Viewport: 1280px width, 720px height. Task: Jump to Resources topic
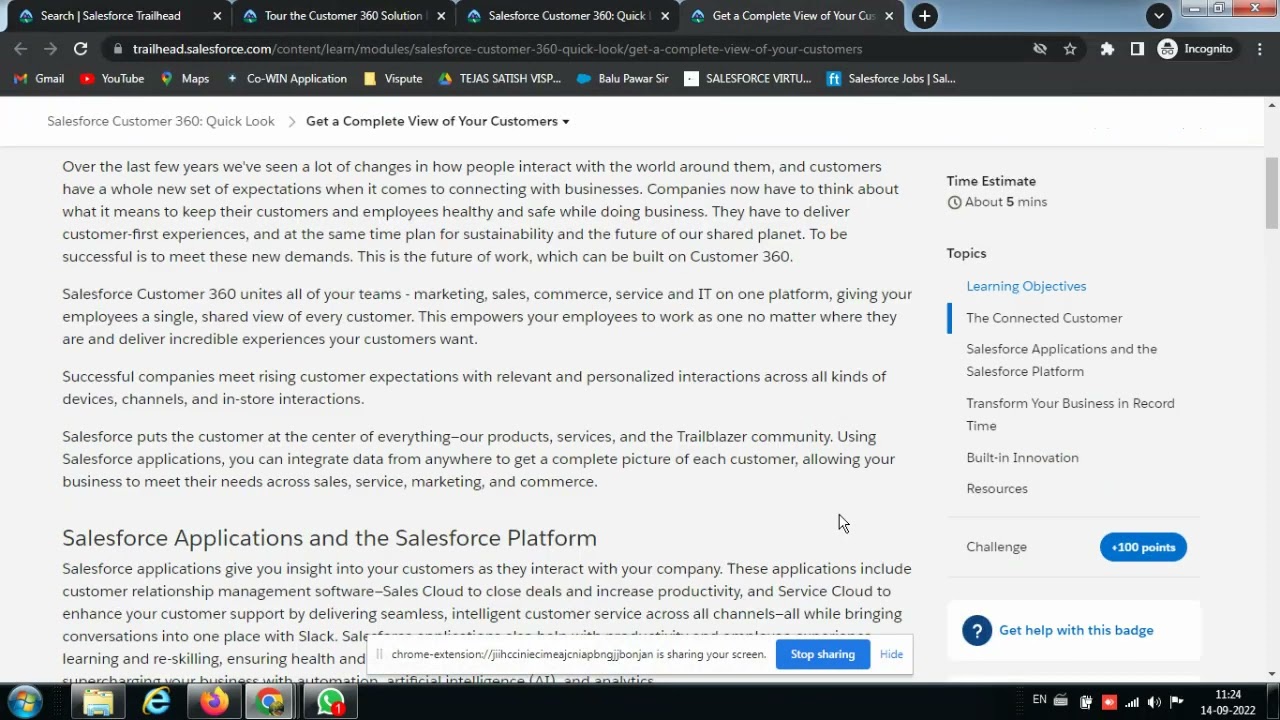coord(997,489)
